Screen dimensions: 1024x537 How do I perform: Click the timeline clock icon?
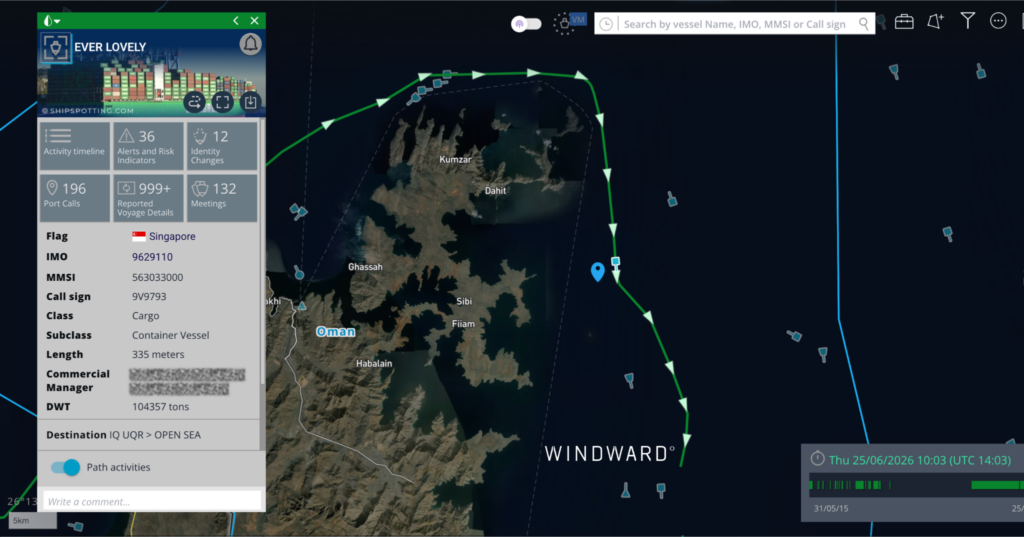[x=818, y=459]
